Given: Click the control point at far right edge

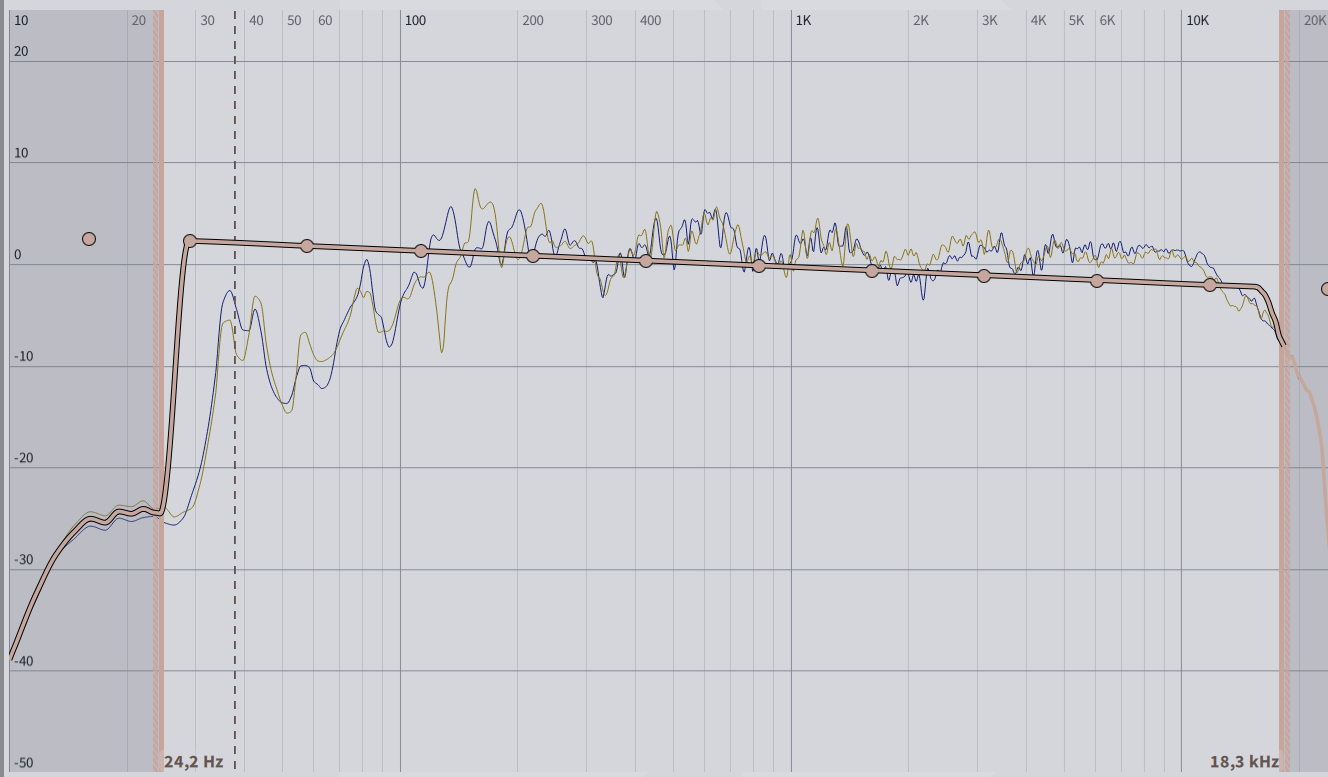Looking at the screenshot, I should point(1325,289).
